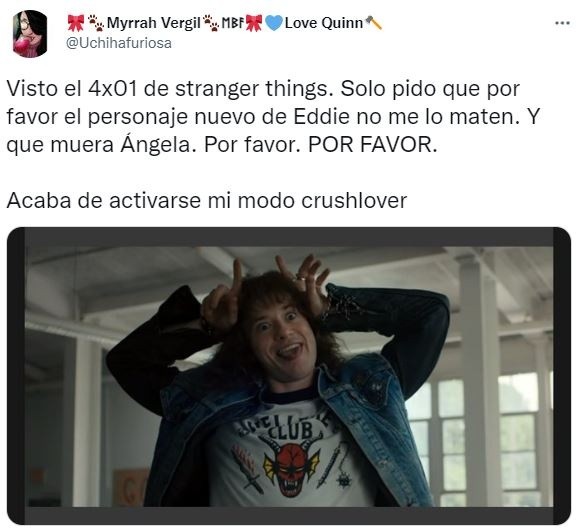The width and height of the screenshot is (582, 531).
Task: Click the tweet text about stranger things 4x01
Action: (x=273, y=117)
